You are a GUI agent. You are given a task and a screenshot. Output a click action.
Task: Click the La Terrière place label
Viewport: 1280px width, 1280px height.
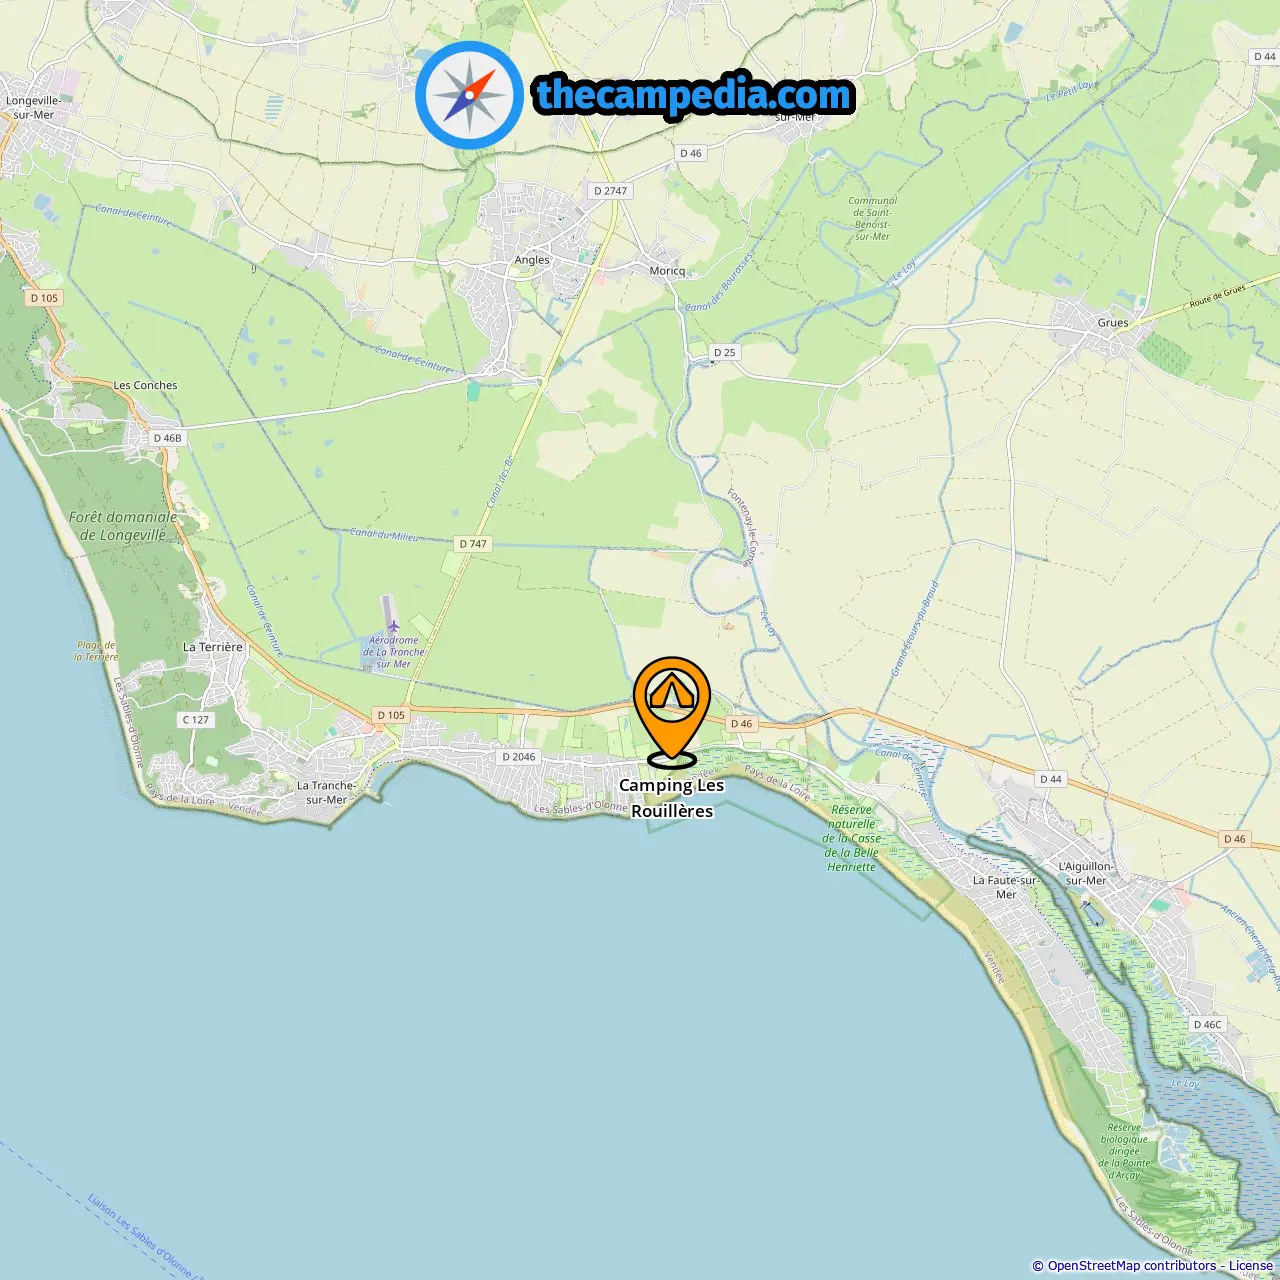coord(213,647)
